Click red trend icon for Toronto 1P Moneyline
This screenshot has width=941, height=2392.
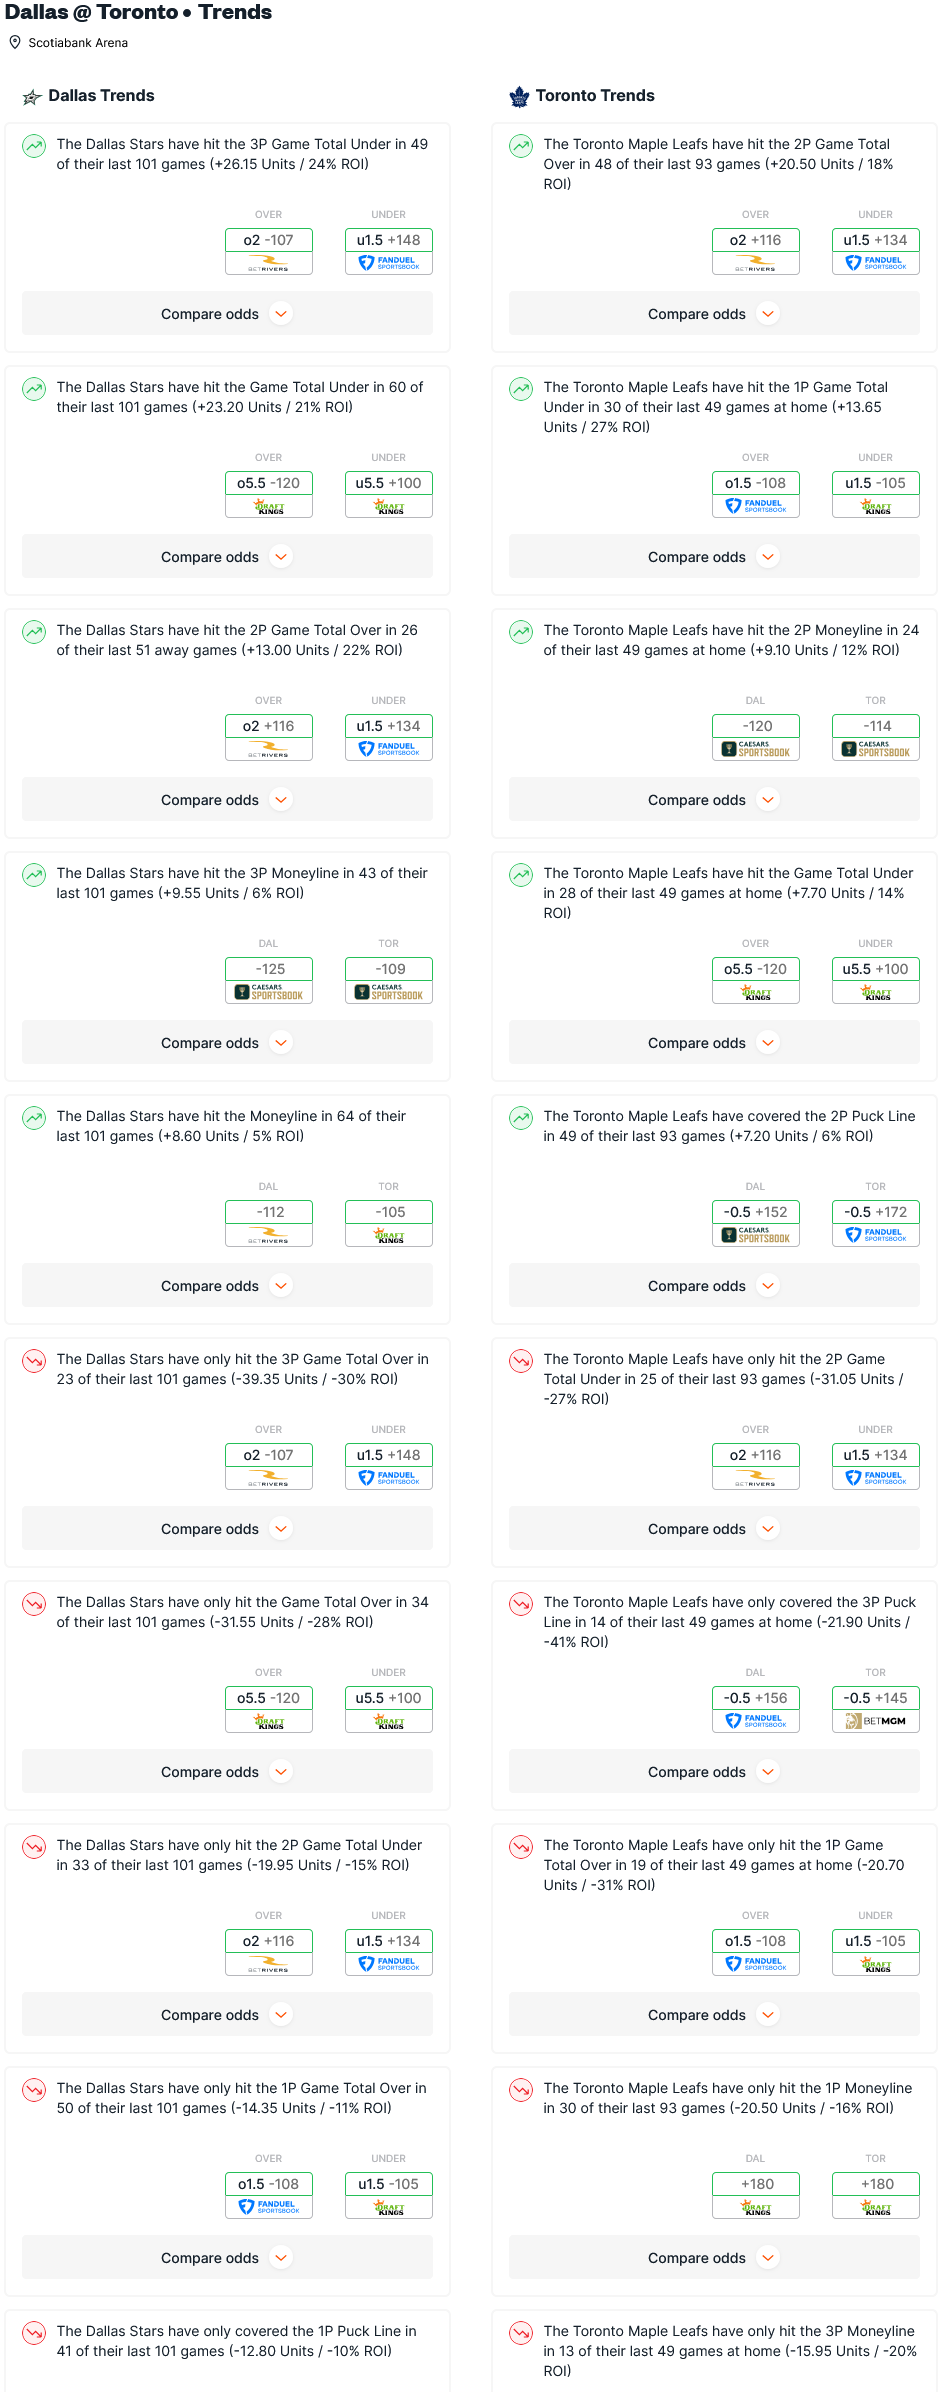[x=521, y=2090]
